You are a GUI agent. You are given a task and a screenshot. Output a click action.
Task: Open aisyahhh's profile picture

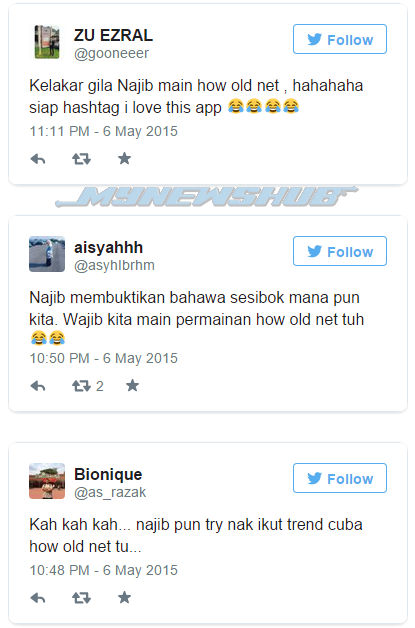click(x=47, y=254)
